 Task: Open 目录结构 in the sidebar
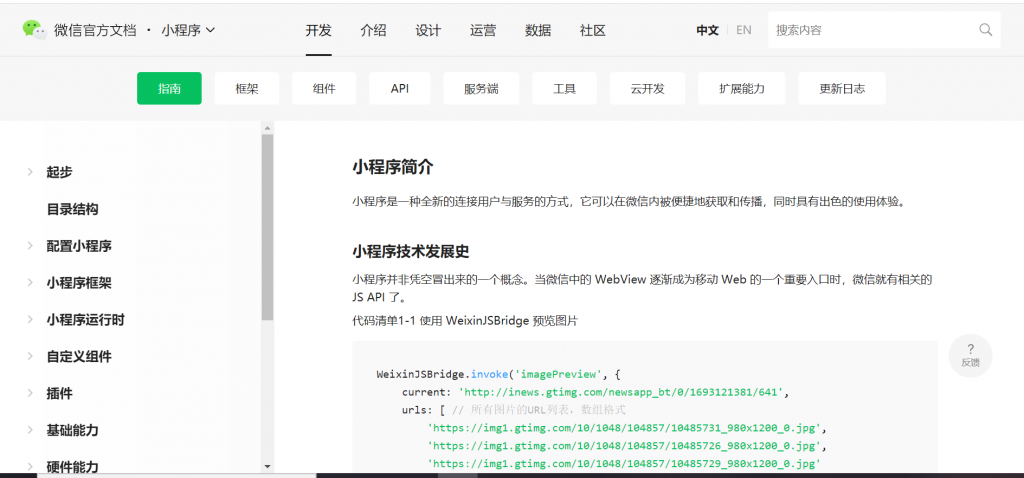coord(72,210)
